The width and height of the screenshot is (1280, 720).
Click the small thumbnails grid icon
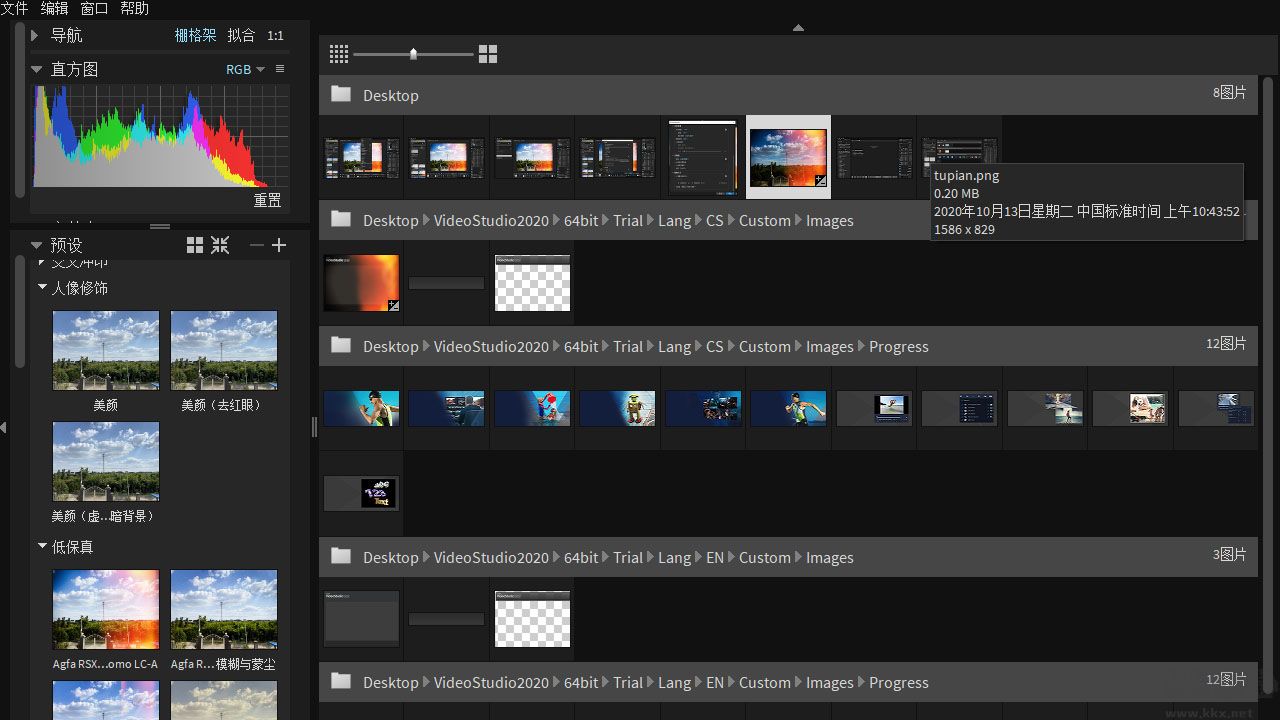pos(339,54)
